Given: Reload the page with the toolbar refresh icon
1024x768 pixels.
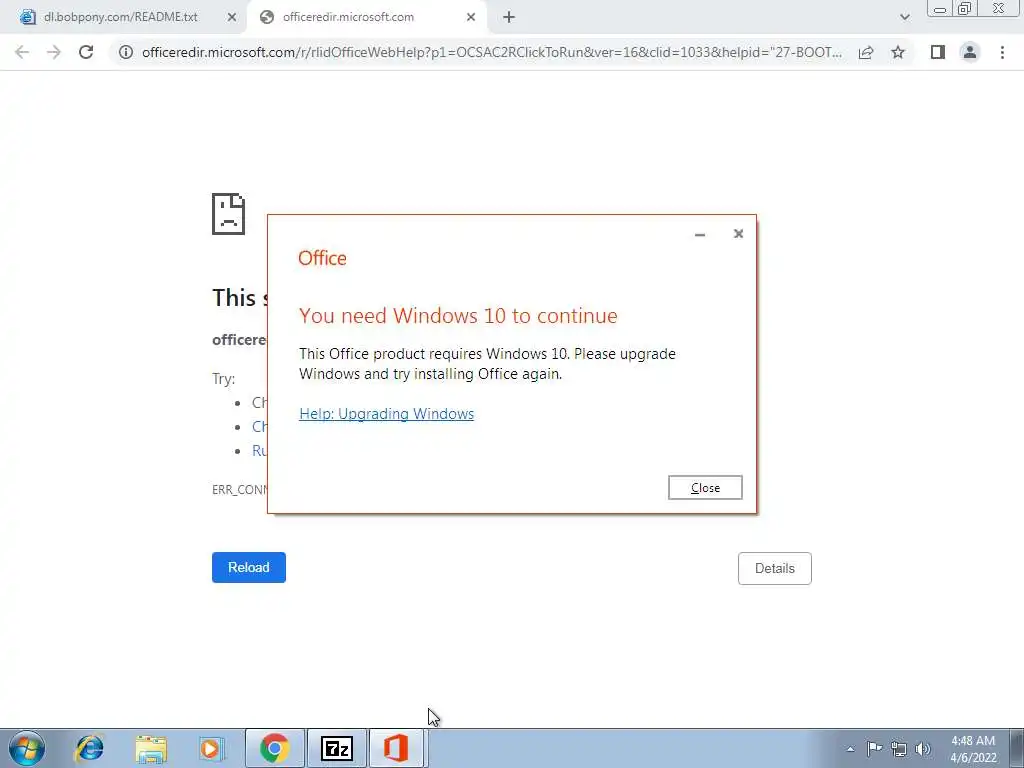Looking at the screenshot, I should pyautogui.click(x=86, y=52).
